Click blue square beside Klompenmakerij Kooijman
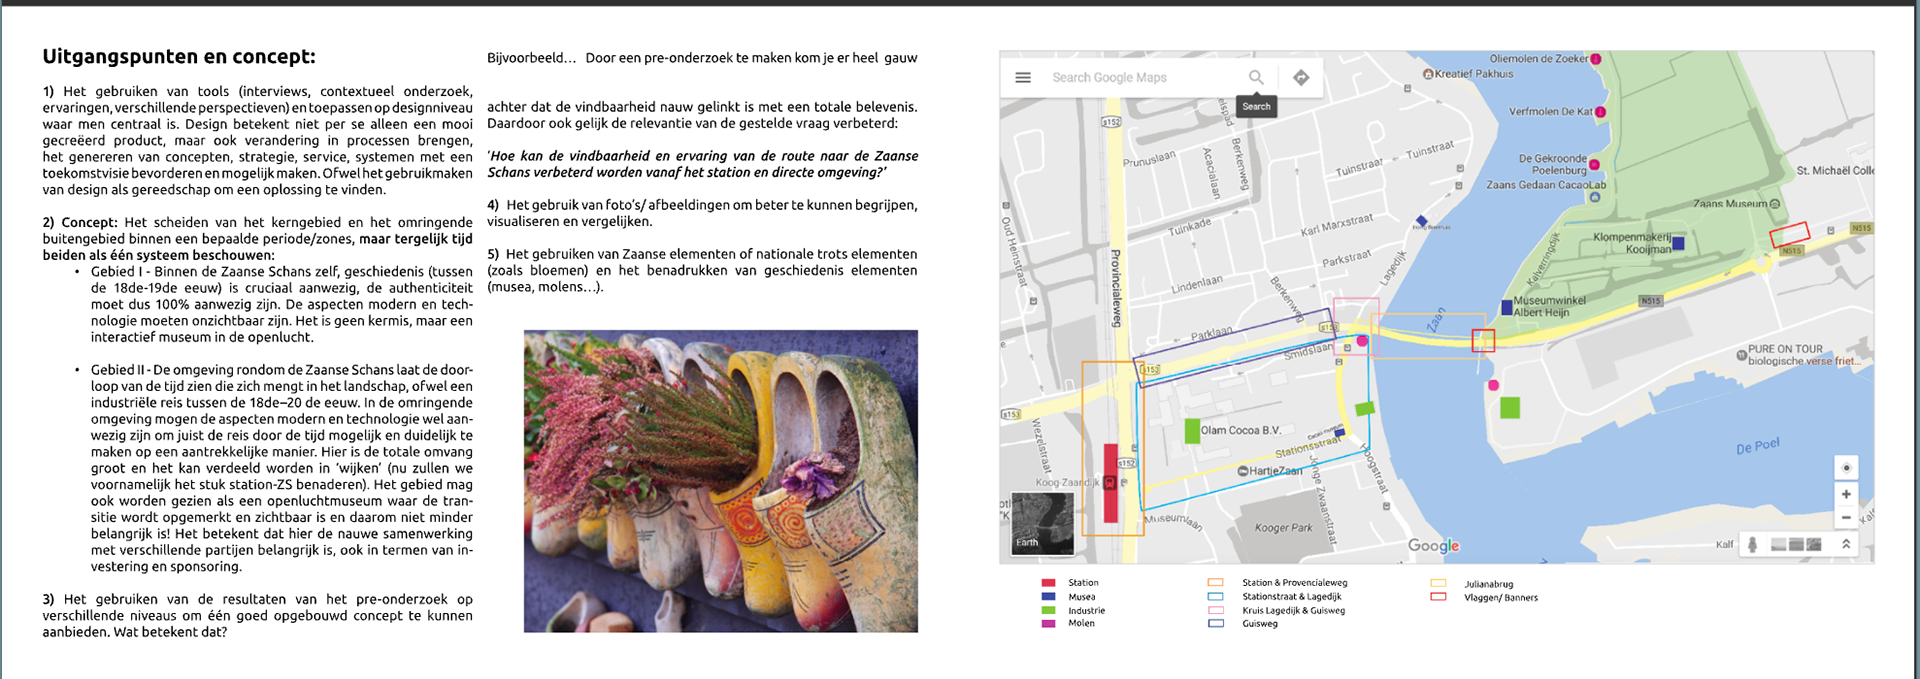The image size is (1920, 679). [1678, 243]
